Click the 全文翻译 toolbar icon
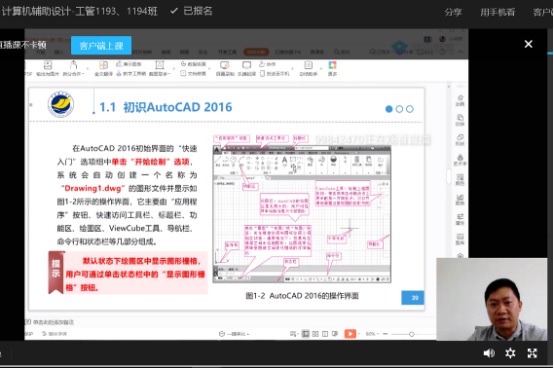 coord(103,68)
